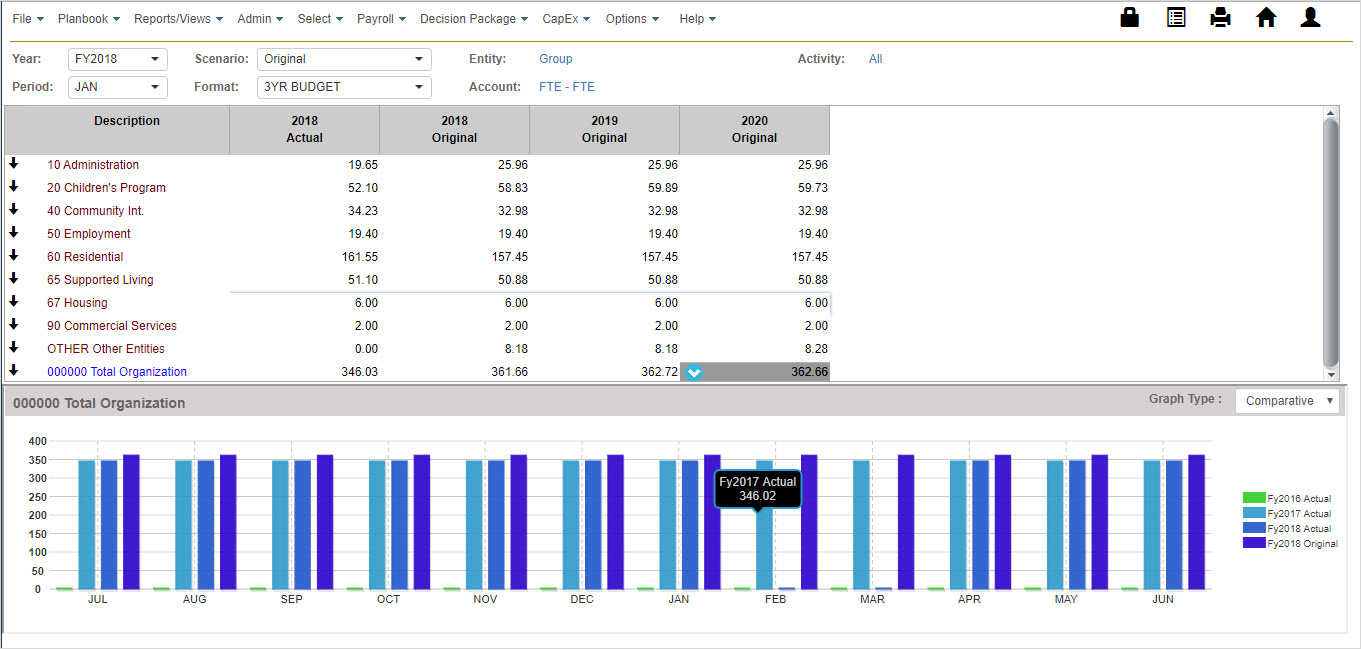Click the lock icon in top toolbar

coord(1130,18)
